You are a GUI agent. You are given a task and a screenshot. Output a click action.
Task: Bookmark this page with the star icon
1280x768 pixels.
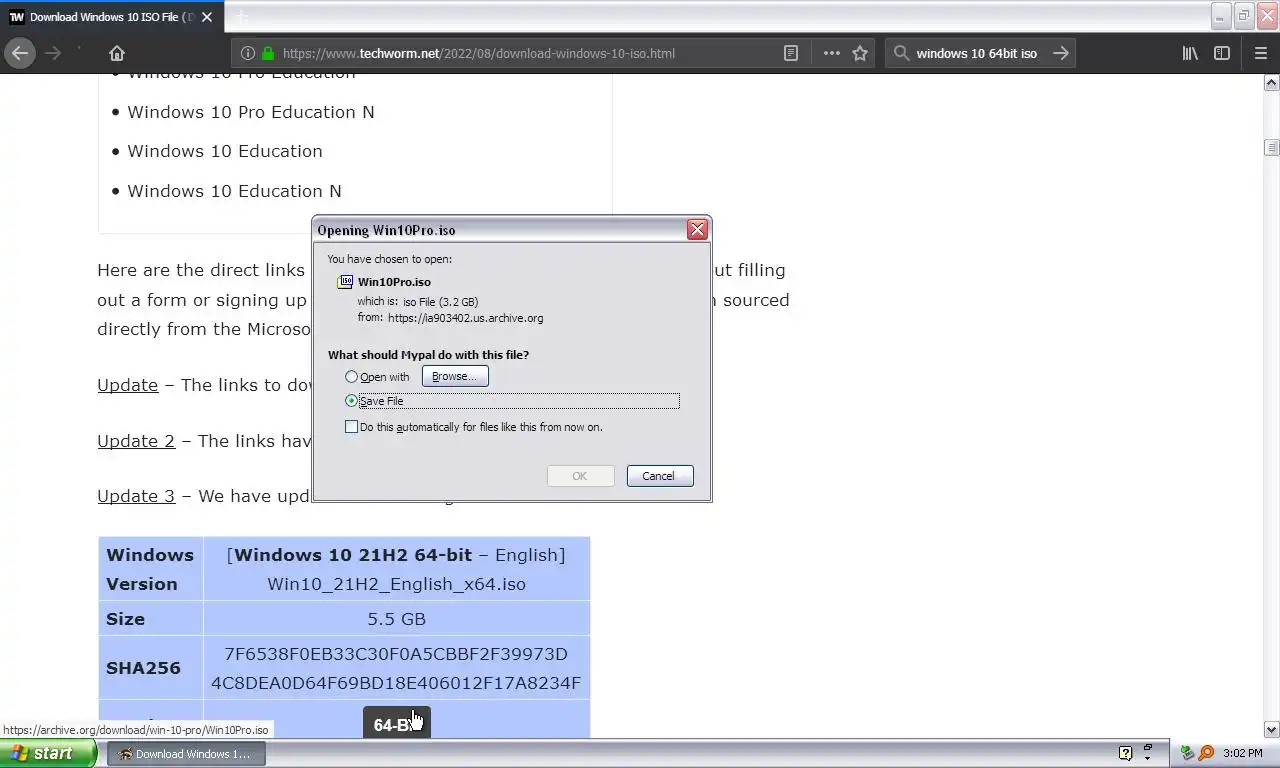pos(860,53)
